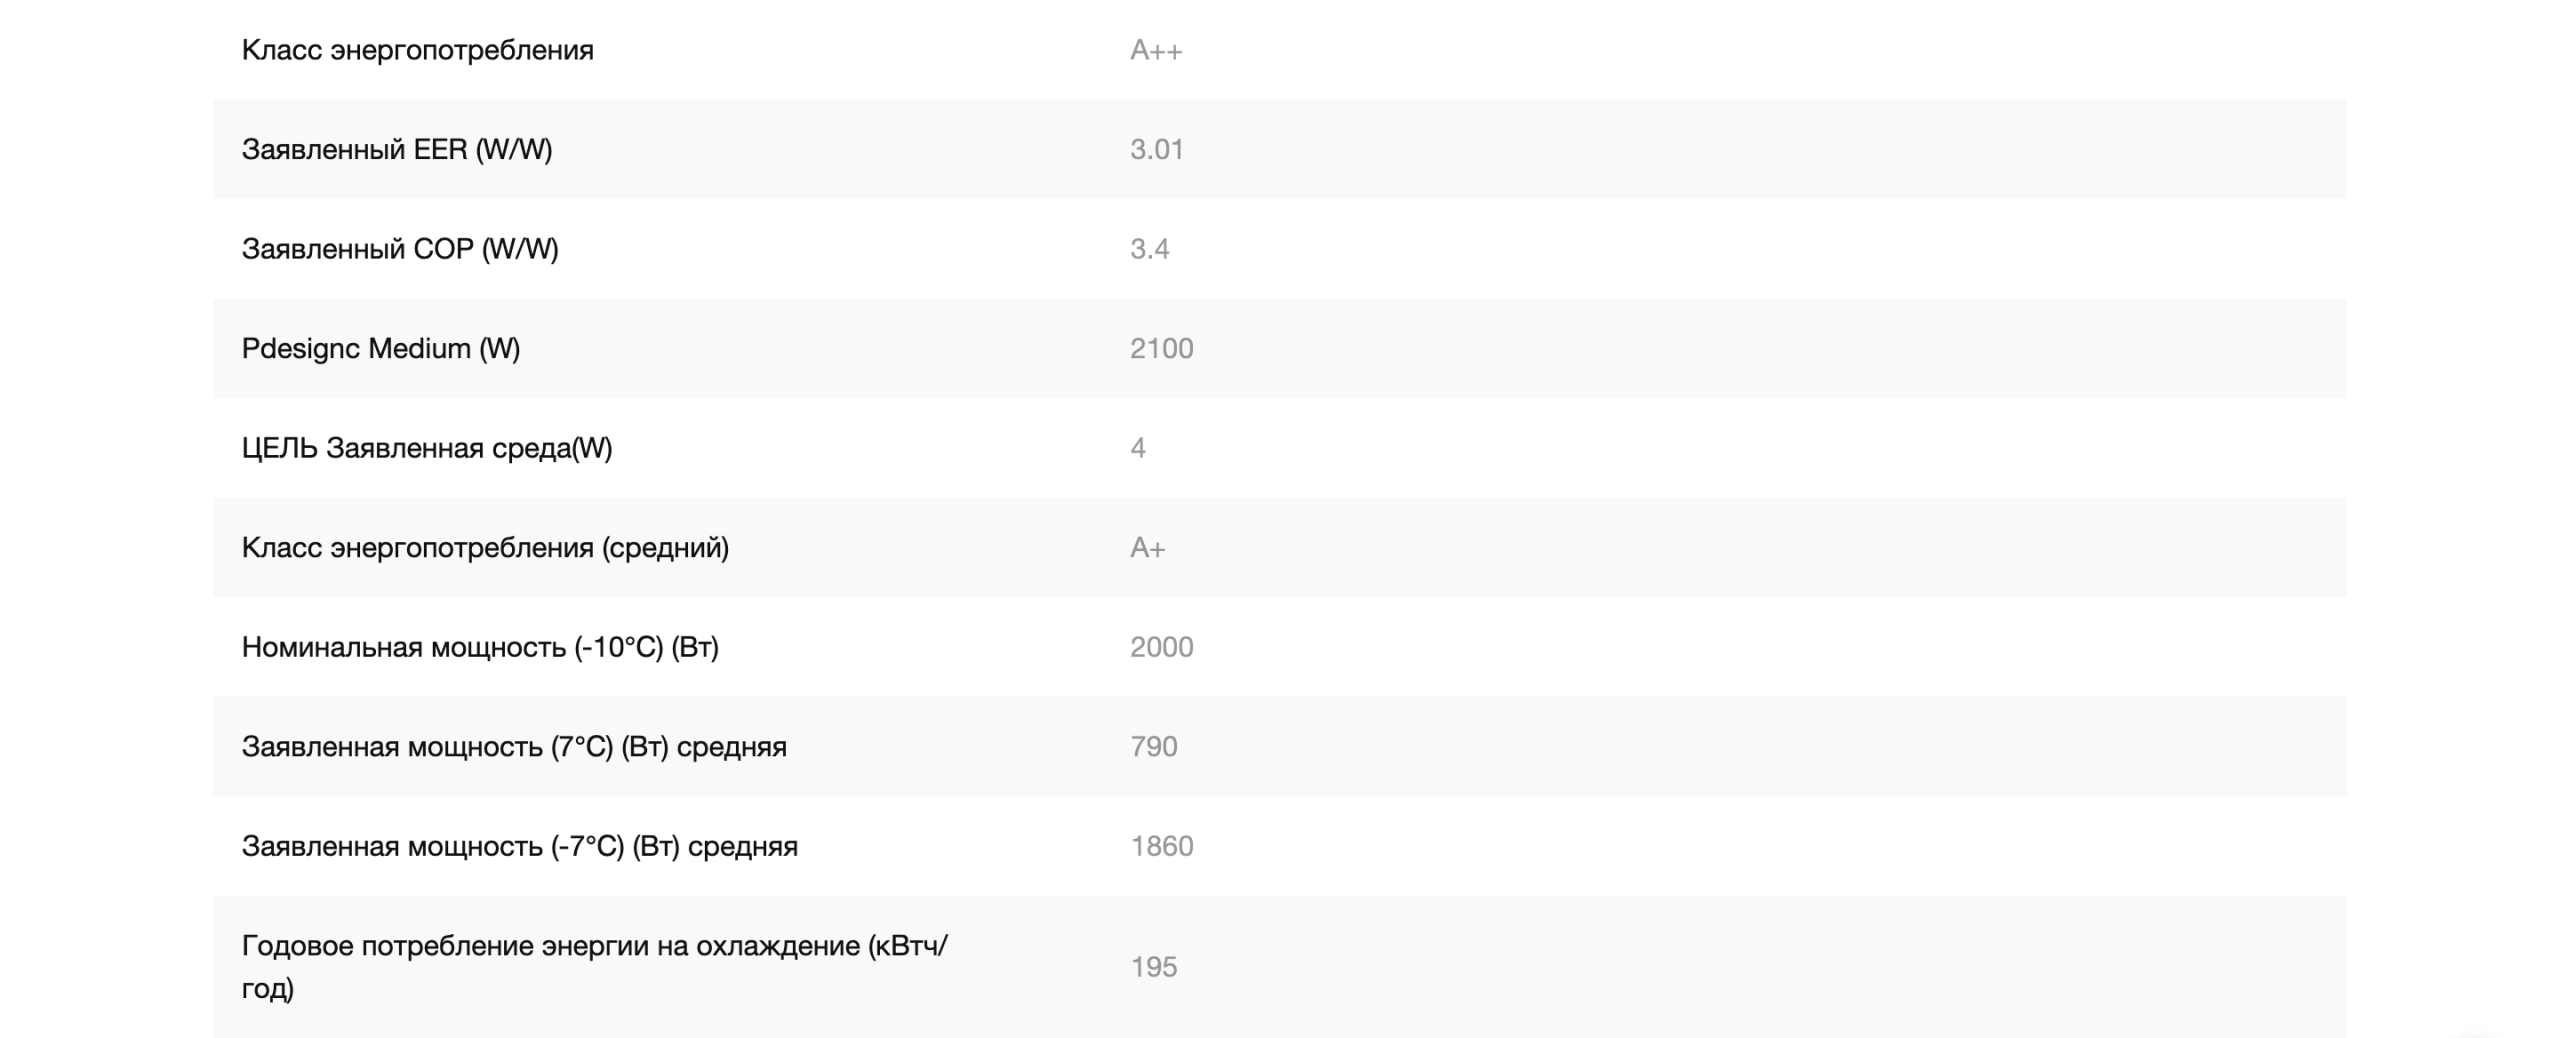Click the Заявленный COP (W/W) label
This screenshot has height=1038, width=2560.
[400, 248]
